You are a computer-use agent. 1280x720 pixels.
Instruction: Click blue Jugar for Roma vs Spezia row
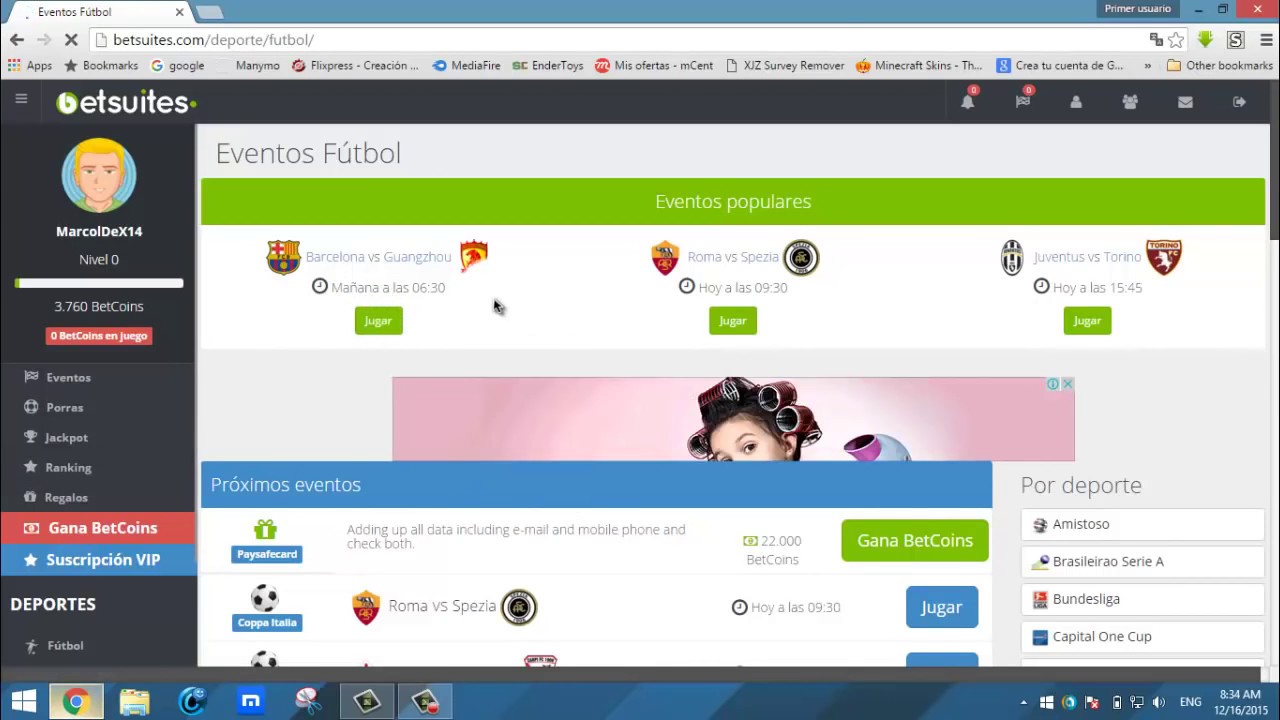tap(942, 607)
